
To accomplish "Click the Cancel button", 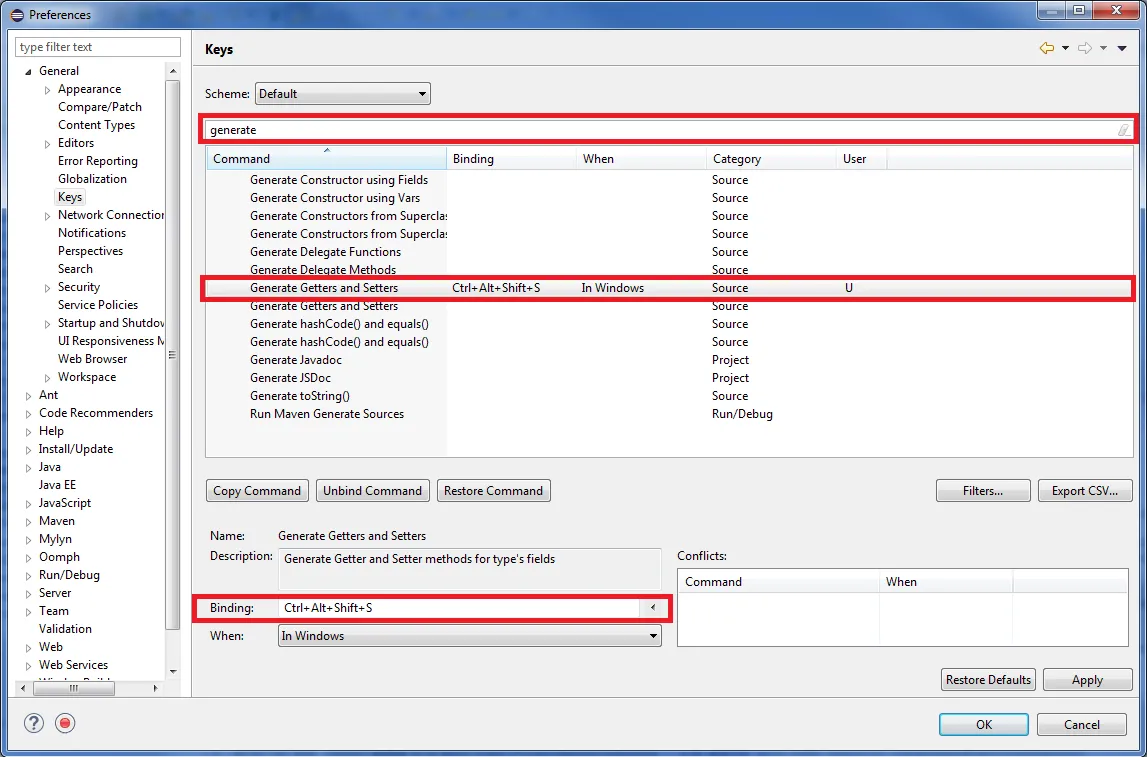I will [x=1081, y=724].
